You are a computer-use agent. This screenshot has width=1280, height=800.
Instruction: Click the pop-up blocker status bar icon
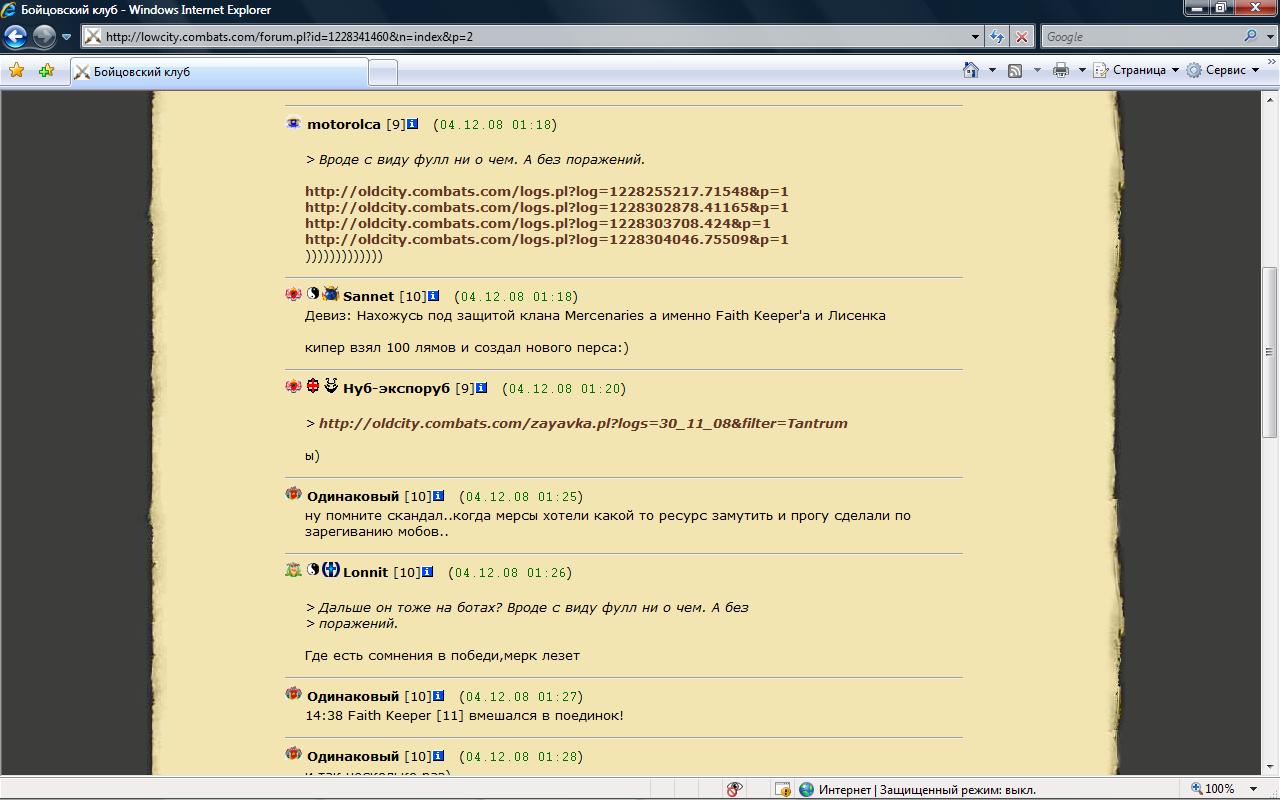tap(783, 789)
